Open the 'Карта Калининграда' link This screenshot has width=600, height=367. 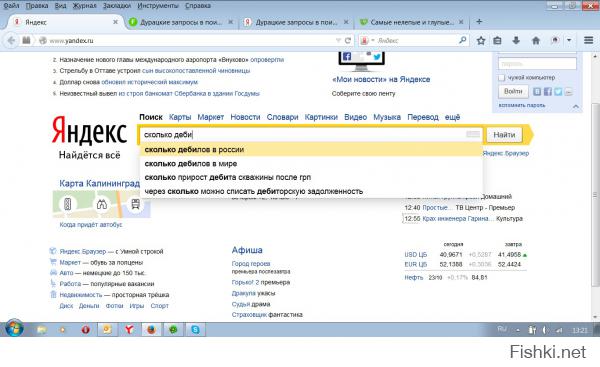click(x=99, y=183)
